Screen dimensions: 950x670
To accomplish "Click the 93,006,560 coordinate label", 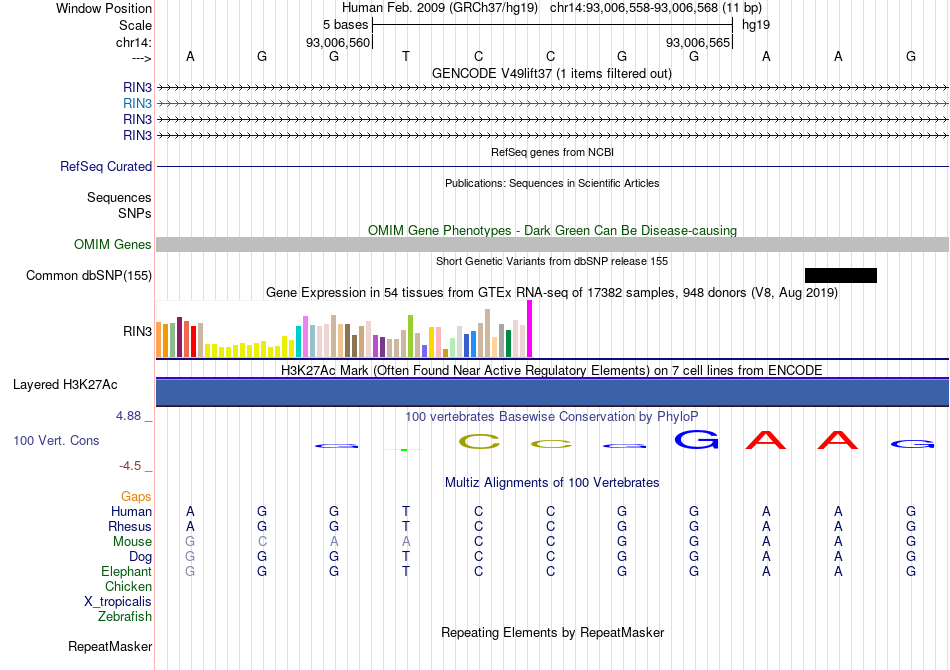I will click(337, 42).
